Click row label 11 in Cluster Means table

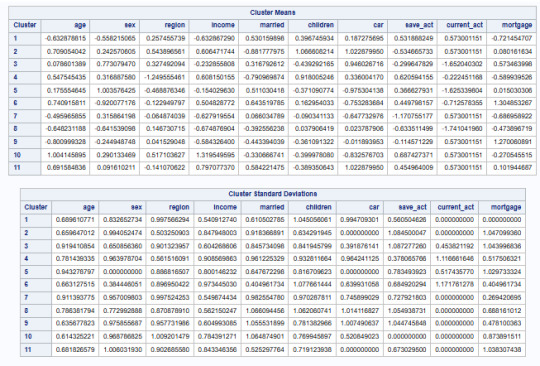tap(17, 167)
